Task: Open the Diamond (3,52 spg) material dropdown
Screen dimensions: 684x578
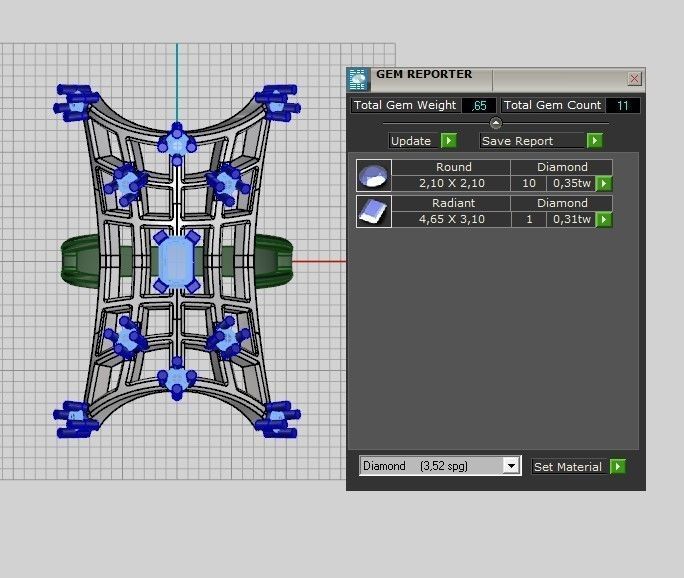Action: pyautogui.click(x=511, y=466)
